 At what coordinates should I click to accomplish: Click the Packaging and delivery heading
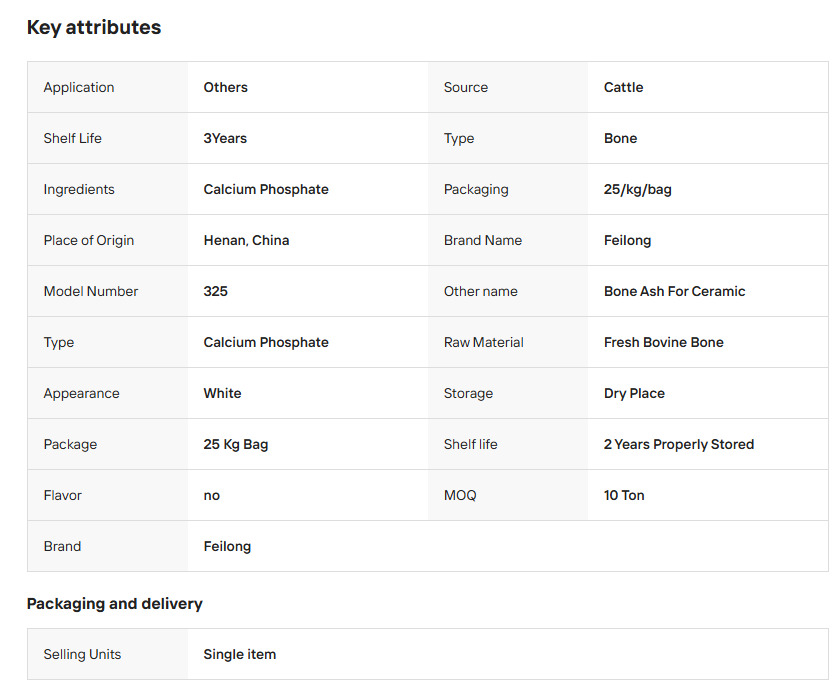point(114,604)
